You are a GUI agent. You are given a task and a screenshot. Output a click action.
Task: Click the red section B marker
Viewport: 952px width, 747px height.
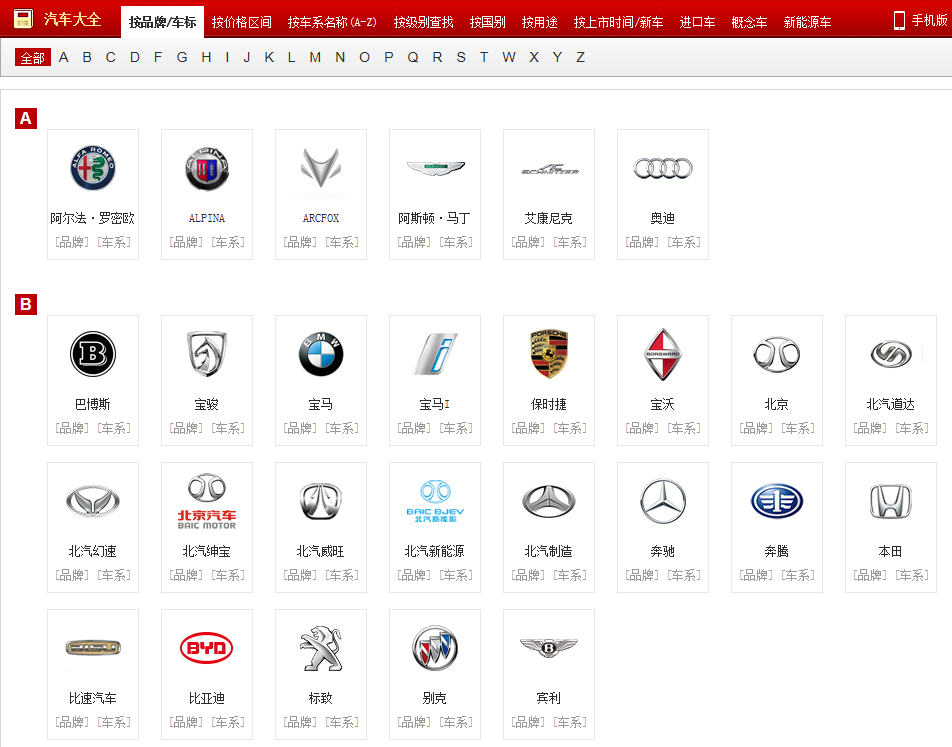click(26, 304)
